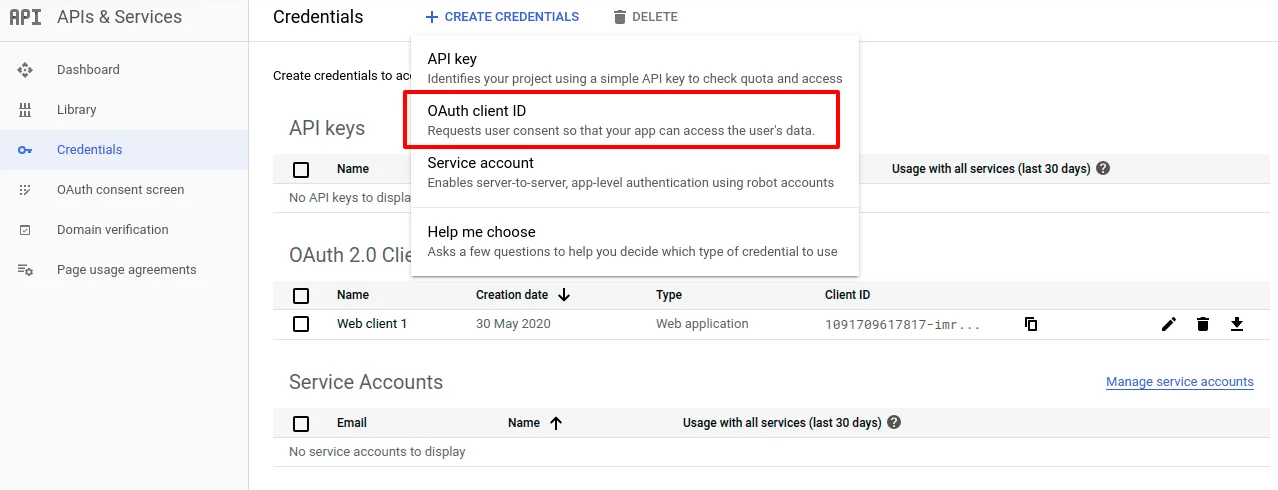Open Dashboard in the sidebar
The image size is (1278, 490).
point(124,70)
